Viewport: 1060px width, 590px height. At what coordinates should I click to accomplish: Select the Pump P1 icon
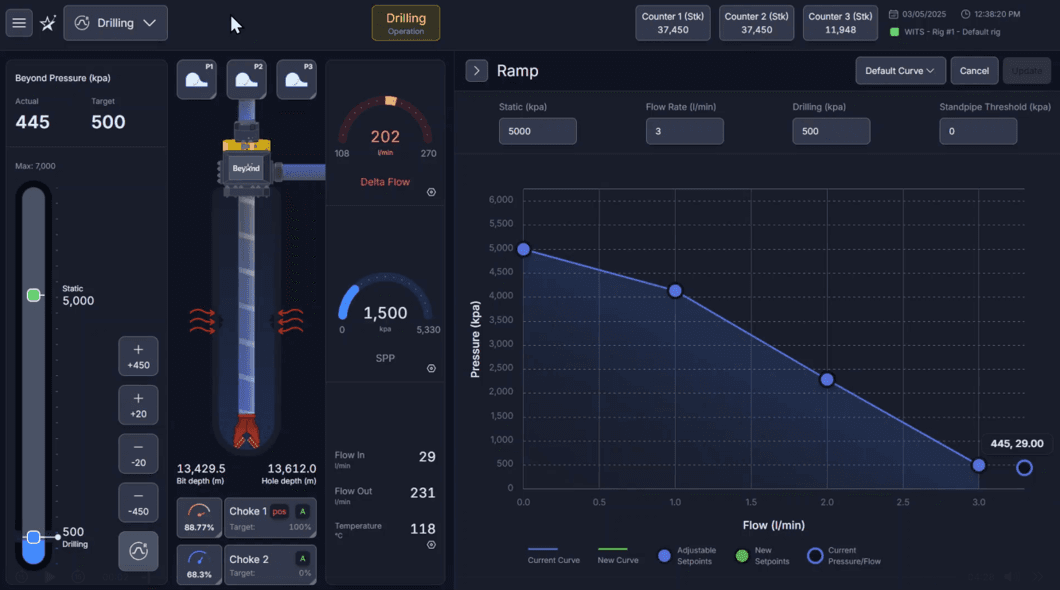pyautogui.click(x=196, y=78)
